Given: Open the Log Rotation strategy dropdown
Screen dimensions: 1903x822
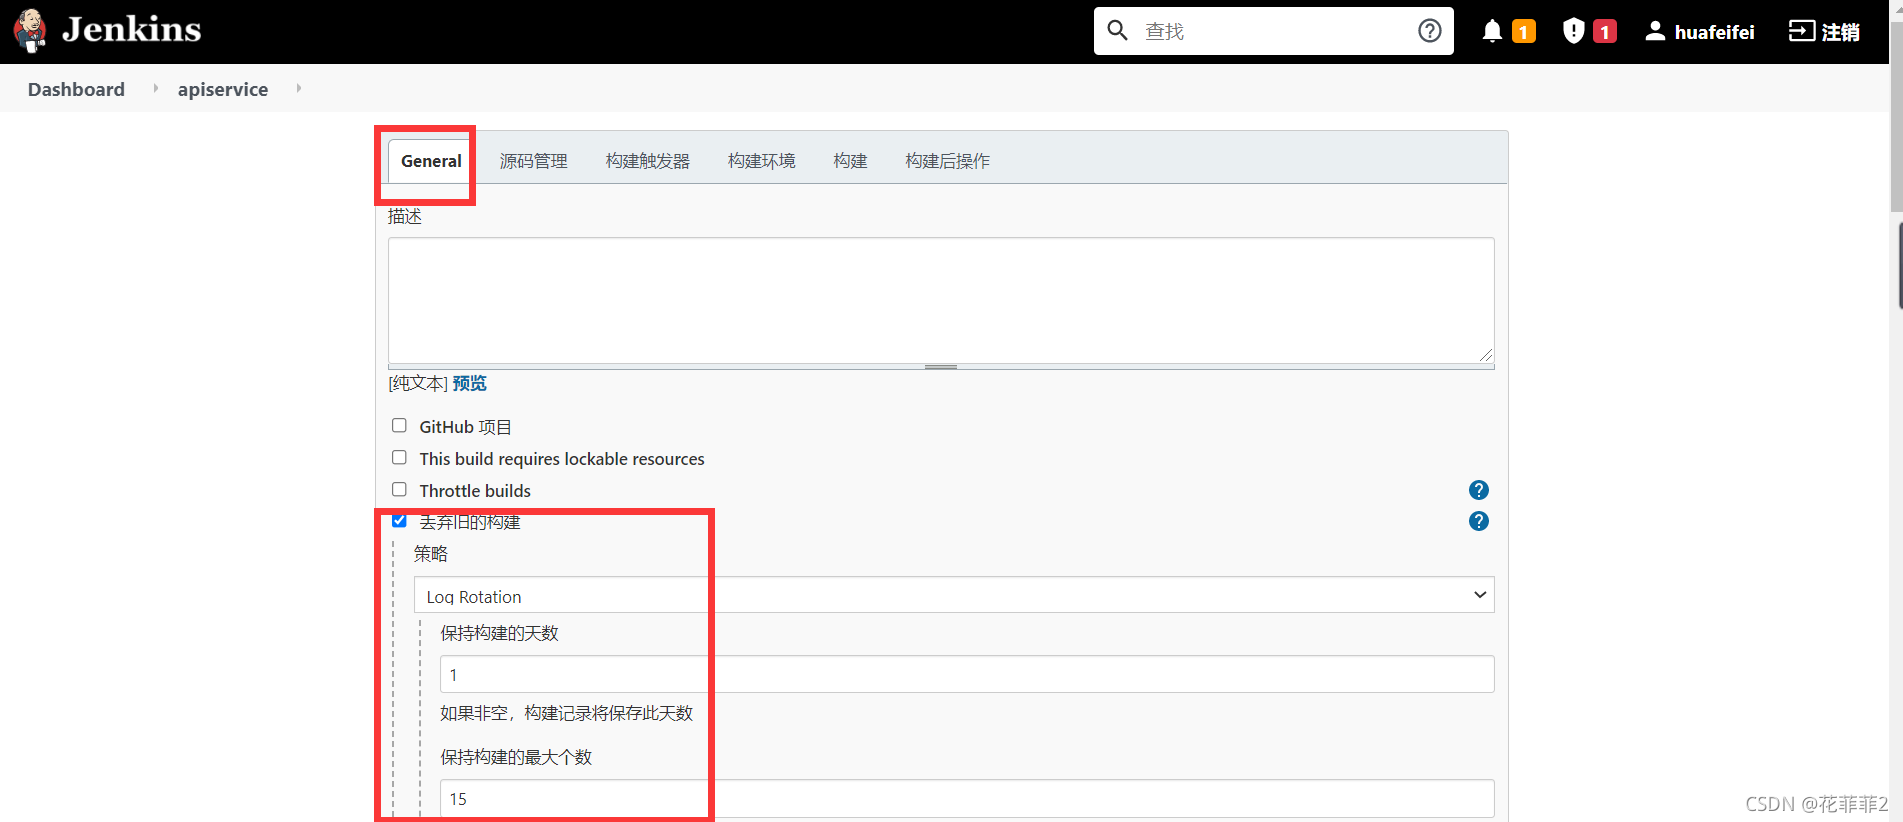Looking at the screenshot, I should [954, 595].
